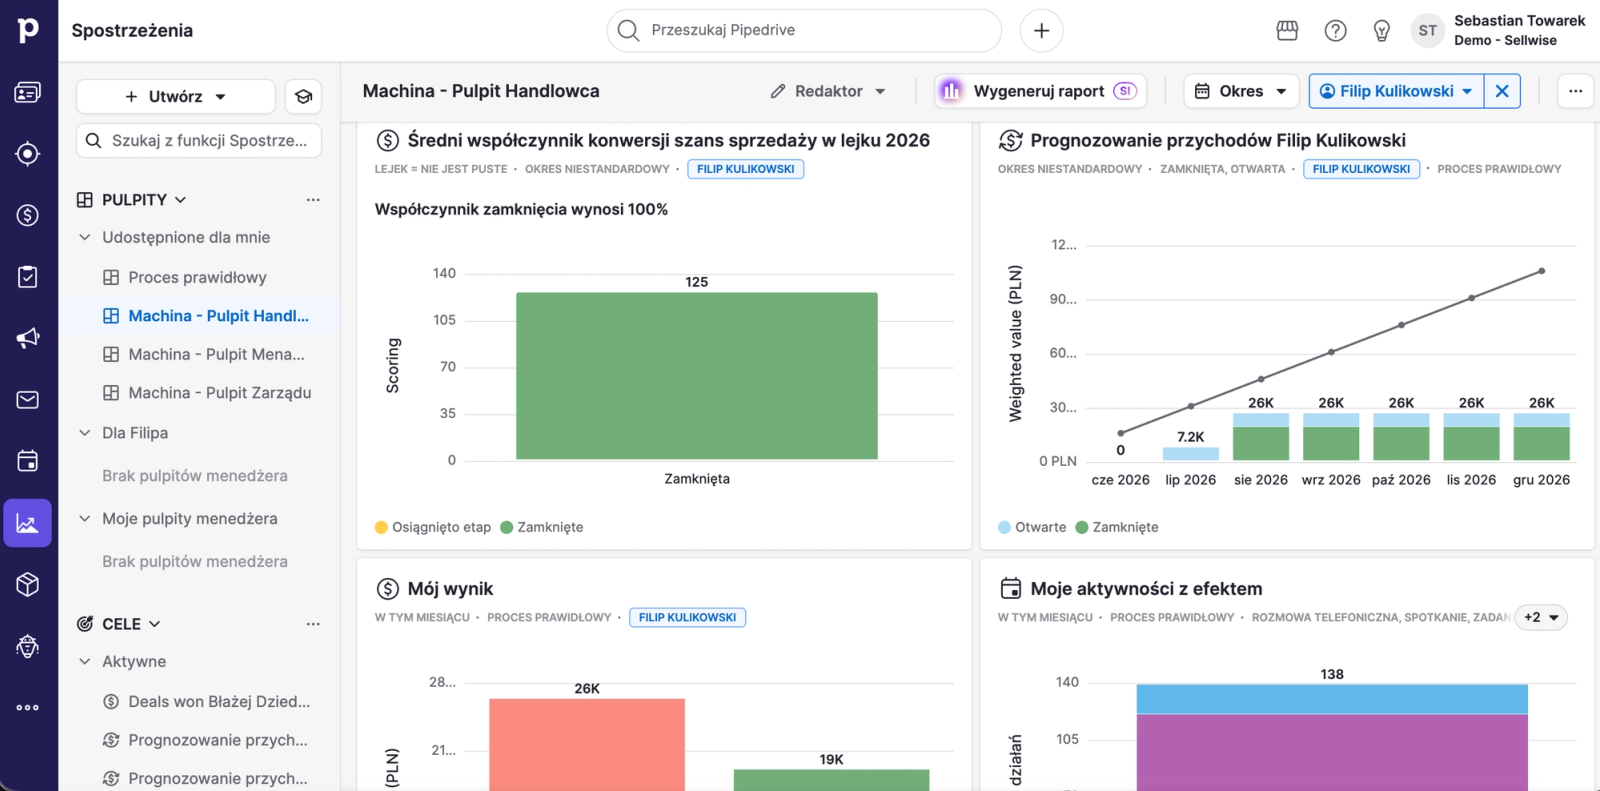Focus the Przeszukaj Pipedrive search field
1600x791 pixels.
tap(804, 31)
